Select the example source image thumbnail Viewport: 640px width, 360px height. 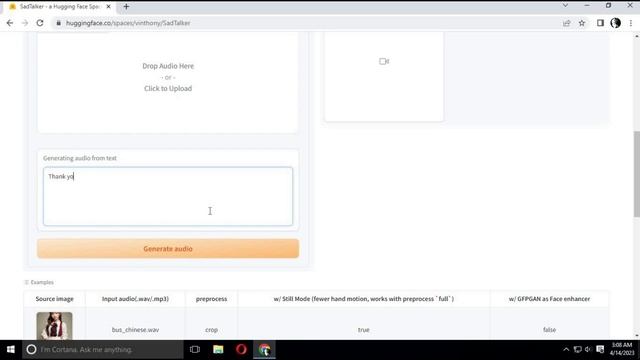(54, 326)
